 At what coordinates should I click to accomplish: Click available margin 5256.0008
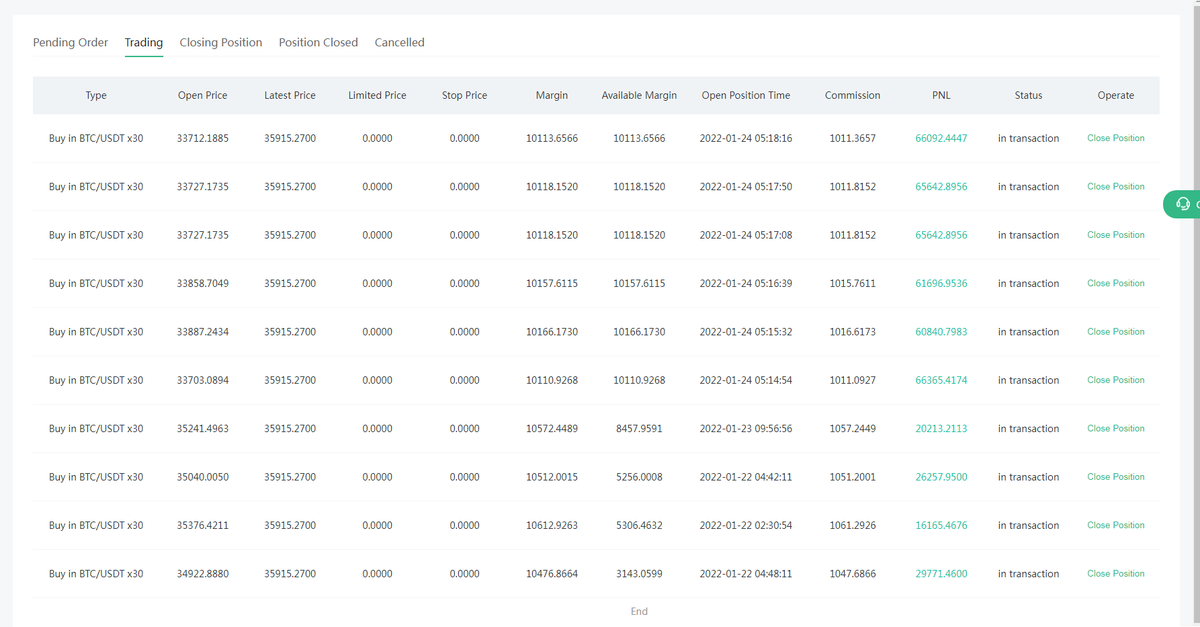639,477
